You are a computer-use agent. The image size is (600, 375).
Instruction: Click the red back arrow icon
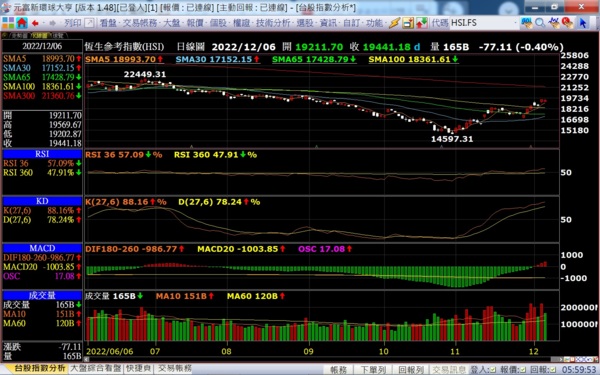tap(36, 23)
